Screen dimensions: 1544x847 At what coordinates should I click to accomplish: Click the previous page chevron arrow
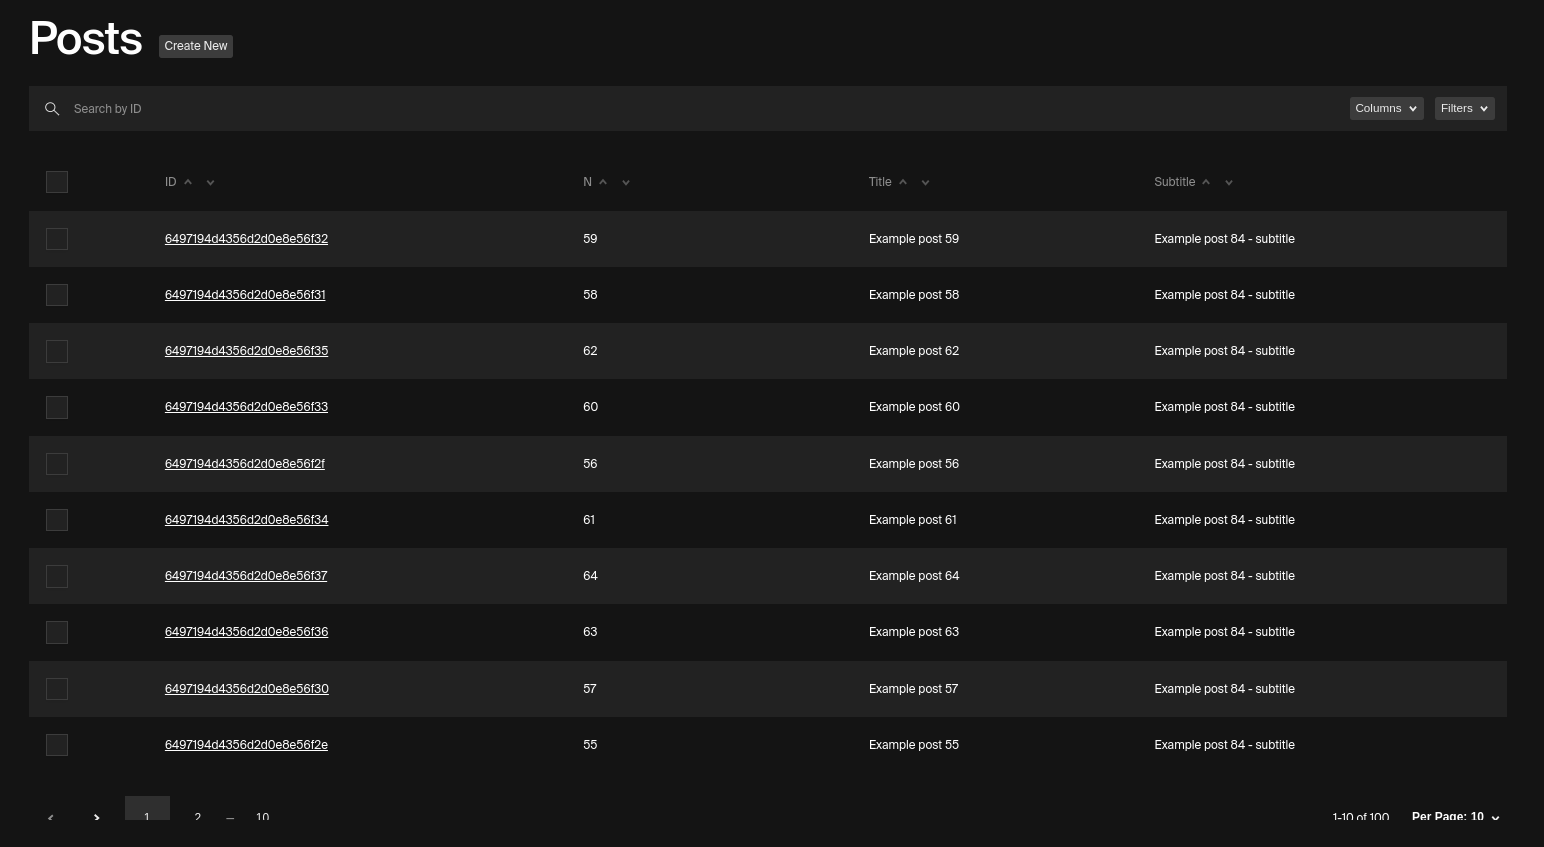point(50,818)
